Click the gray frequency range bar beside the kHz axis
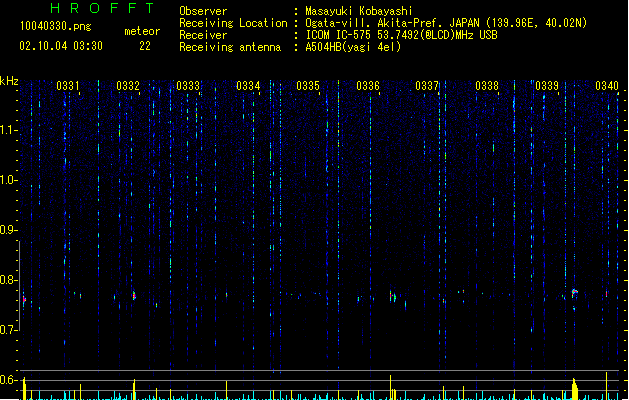 tap(19, 285)
